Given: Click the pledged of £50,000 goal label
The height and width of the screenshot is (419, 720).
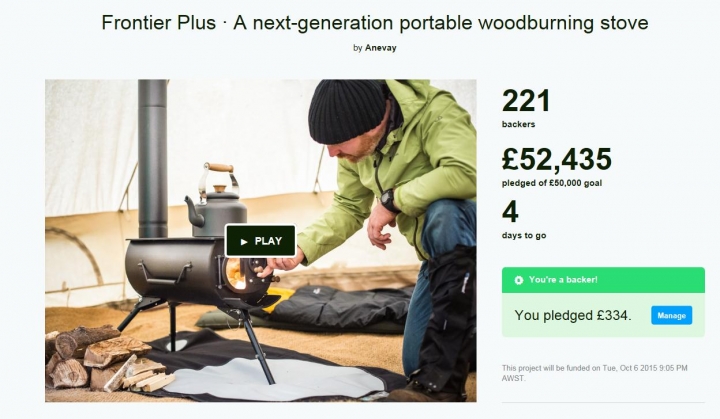Looking at the screenshot, I should coord(551,183).
